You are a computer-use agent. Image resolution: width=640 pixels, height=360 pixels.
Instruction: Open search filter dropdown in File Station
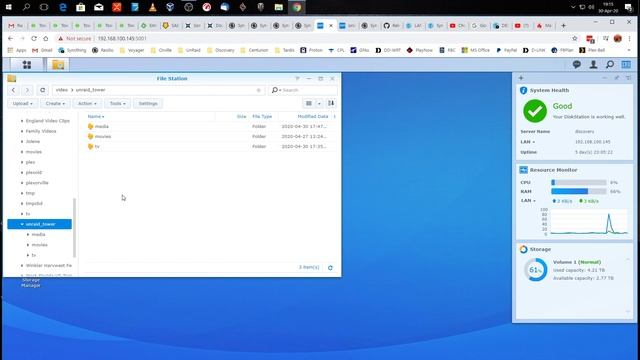(x=277, y=90)
